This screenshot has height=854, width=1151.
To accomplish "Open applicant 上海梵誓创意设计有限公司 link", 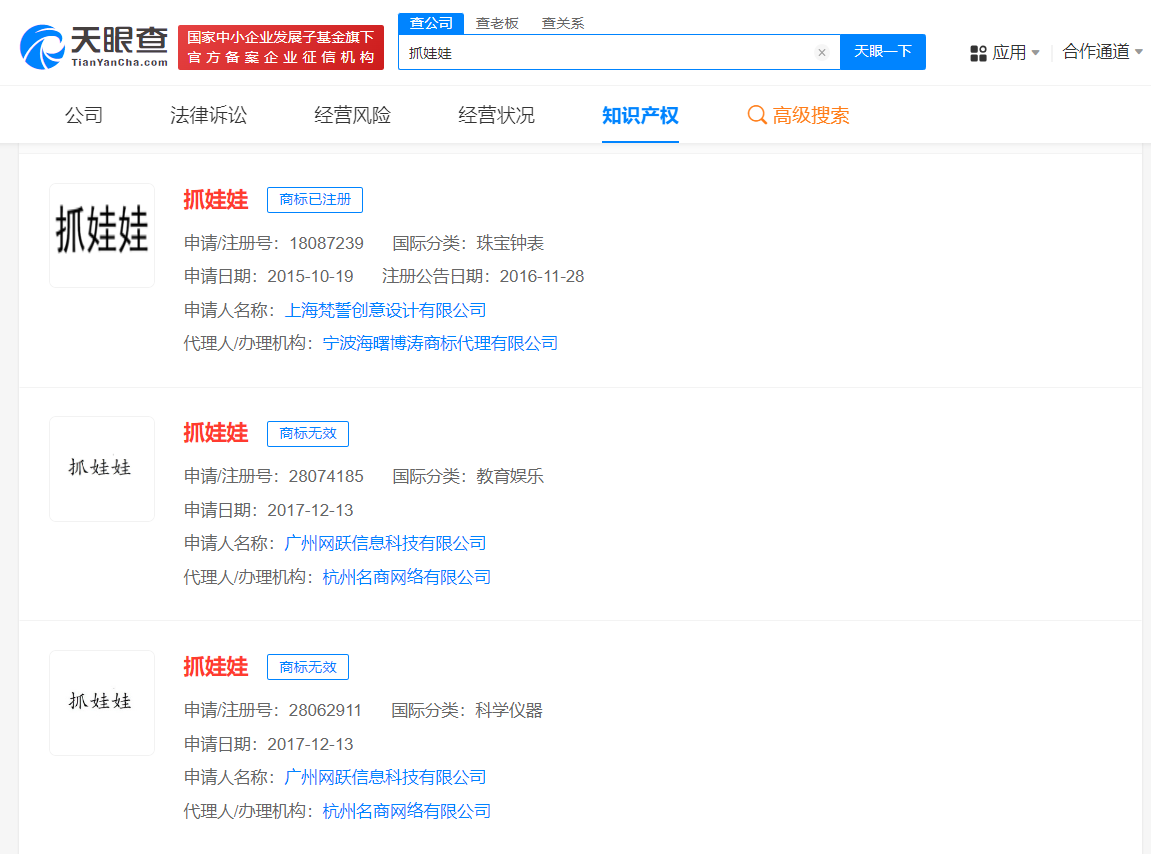I will click(x=385, y=310).
